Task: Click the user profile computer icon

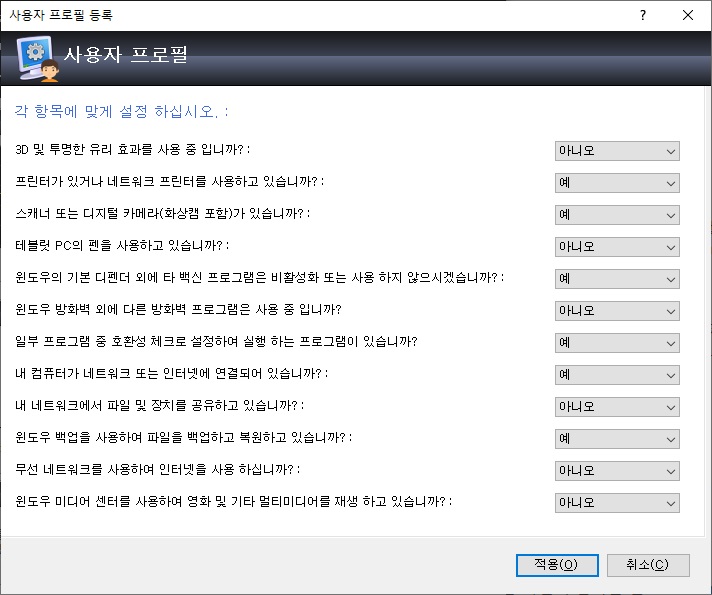Action: click(38, 59)
